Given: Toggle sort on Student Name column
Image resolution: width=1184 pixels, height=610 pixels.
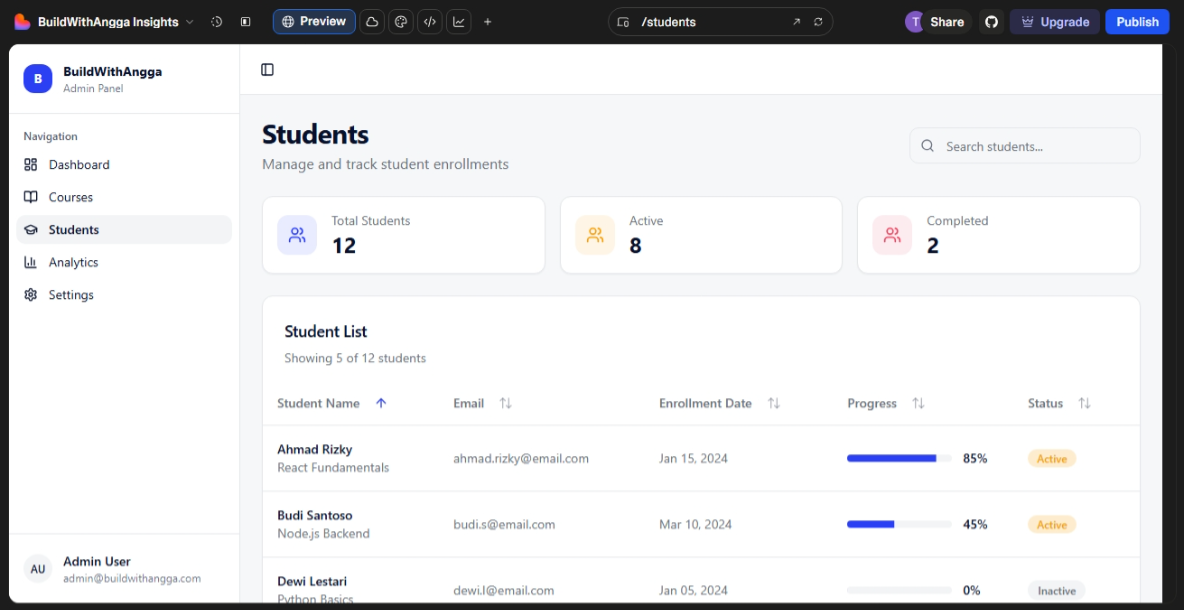Looking at the screenshot, I should pos(381,403).
